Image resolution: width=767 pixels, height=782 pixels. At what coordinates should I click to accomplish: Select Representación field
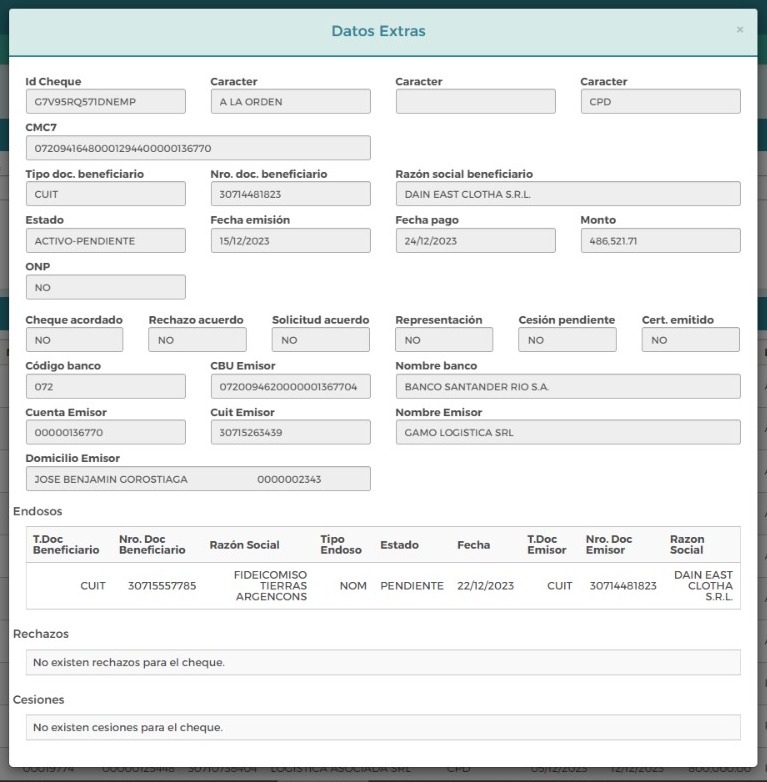pos(444,340)
